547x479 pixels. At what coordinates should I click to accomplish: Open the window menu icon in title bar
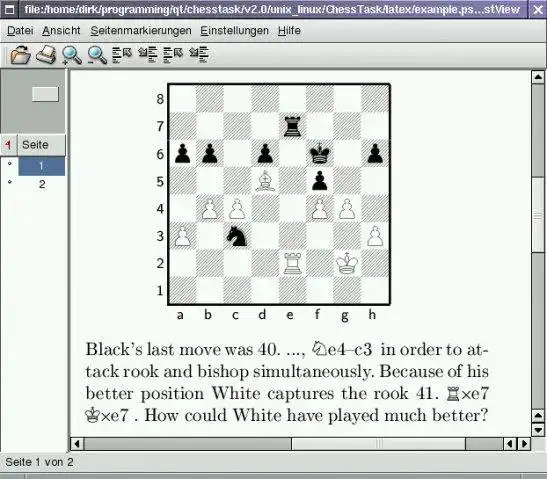(x=9, y=9)
